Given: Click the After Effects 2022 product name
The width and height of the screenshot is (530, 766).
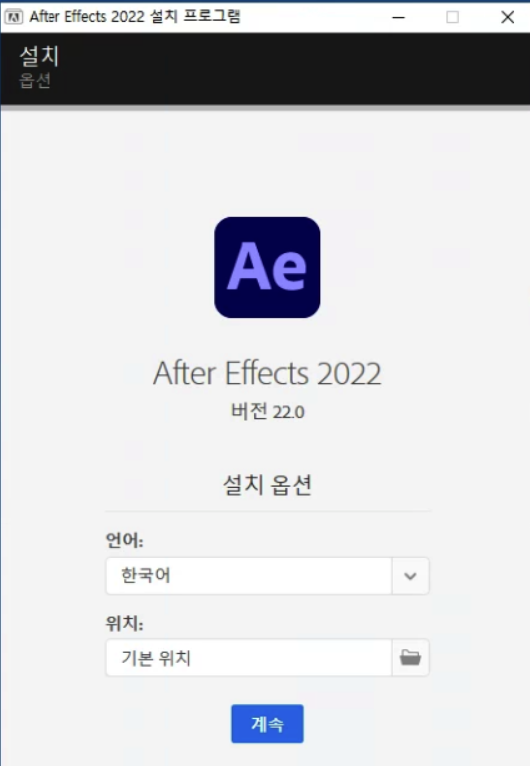Looking at the screenshot, I should (267, 374).
